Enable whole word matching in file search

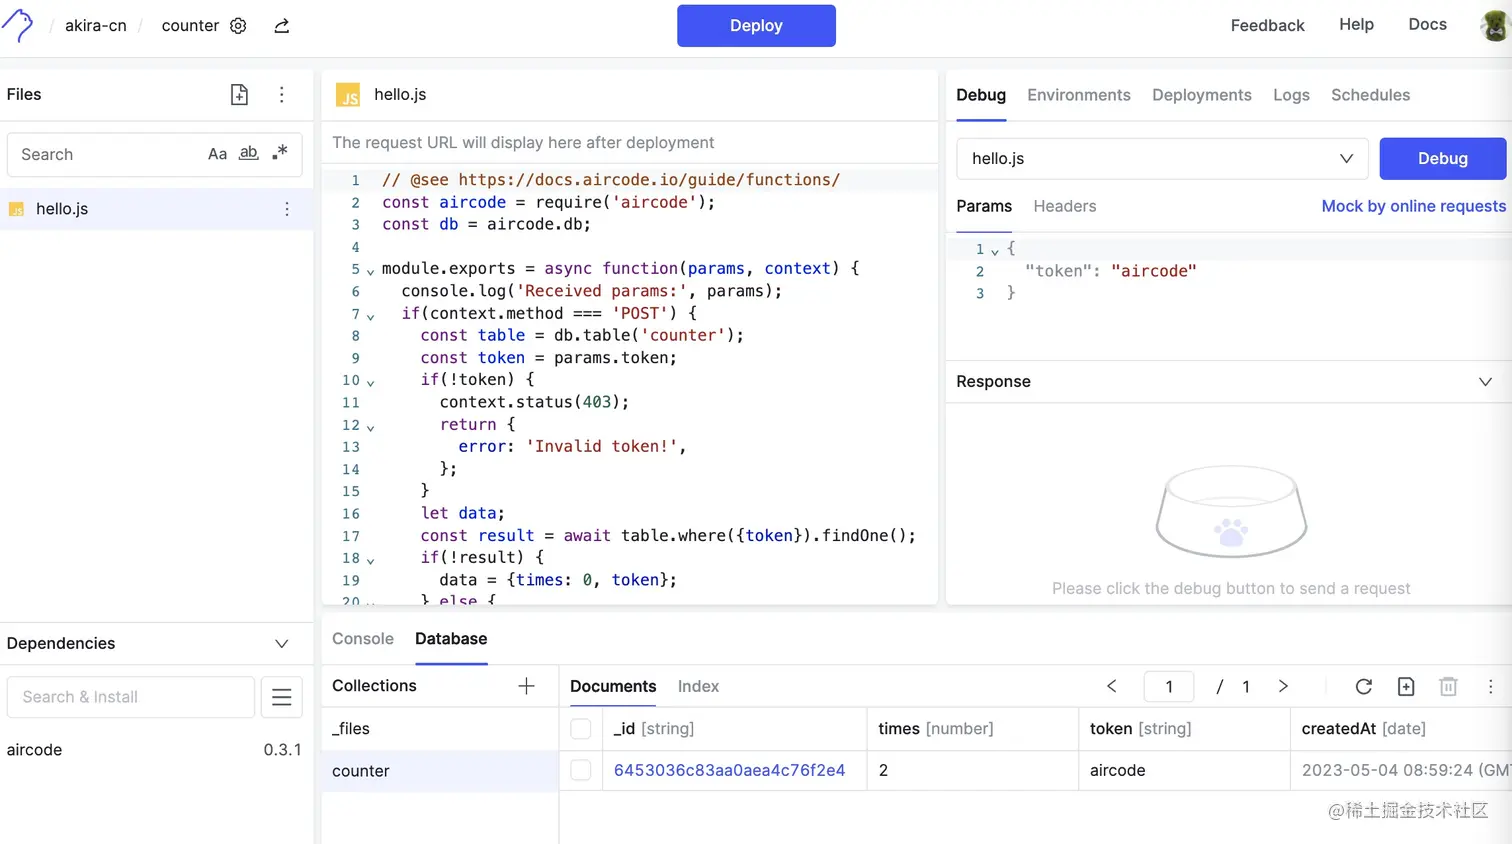tap(248, 153)
